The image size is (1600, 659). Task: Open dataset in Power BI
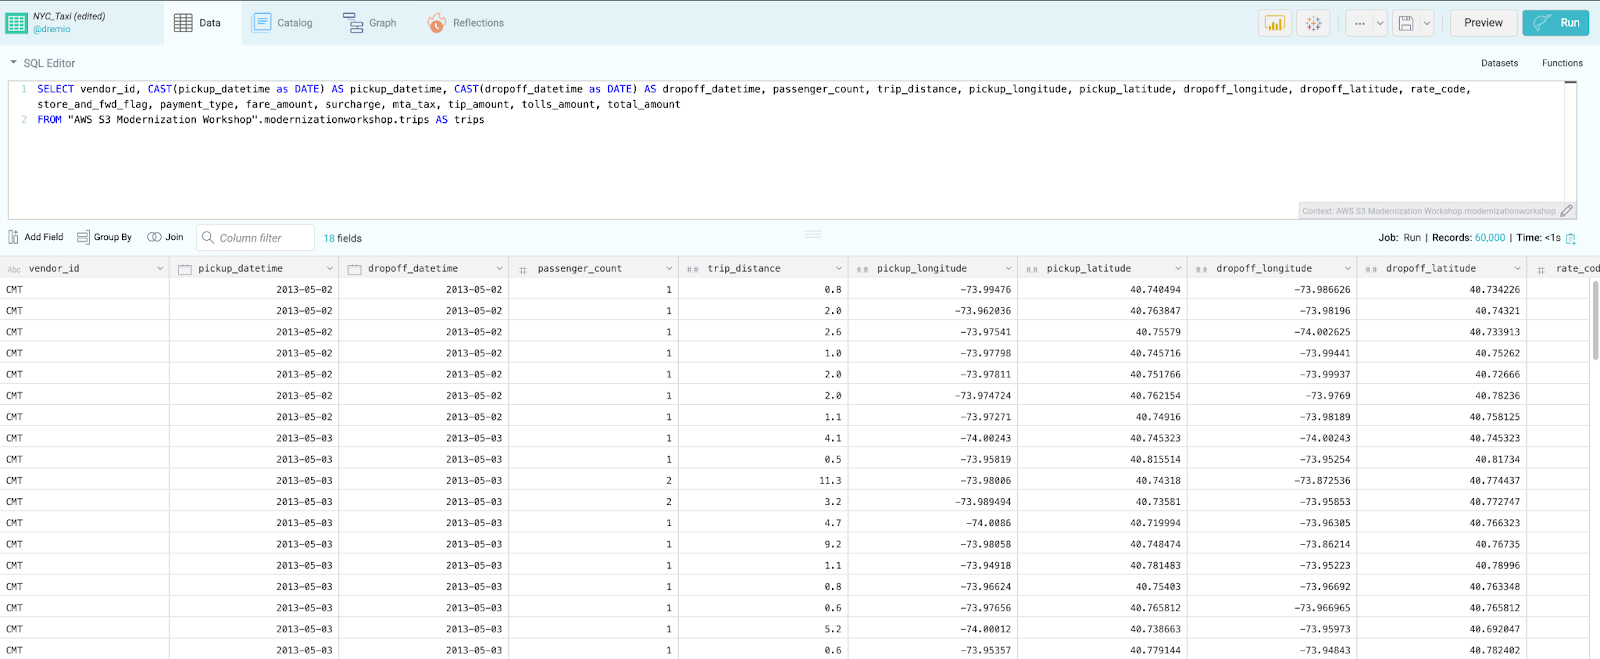[1275, 23]
